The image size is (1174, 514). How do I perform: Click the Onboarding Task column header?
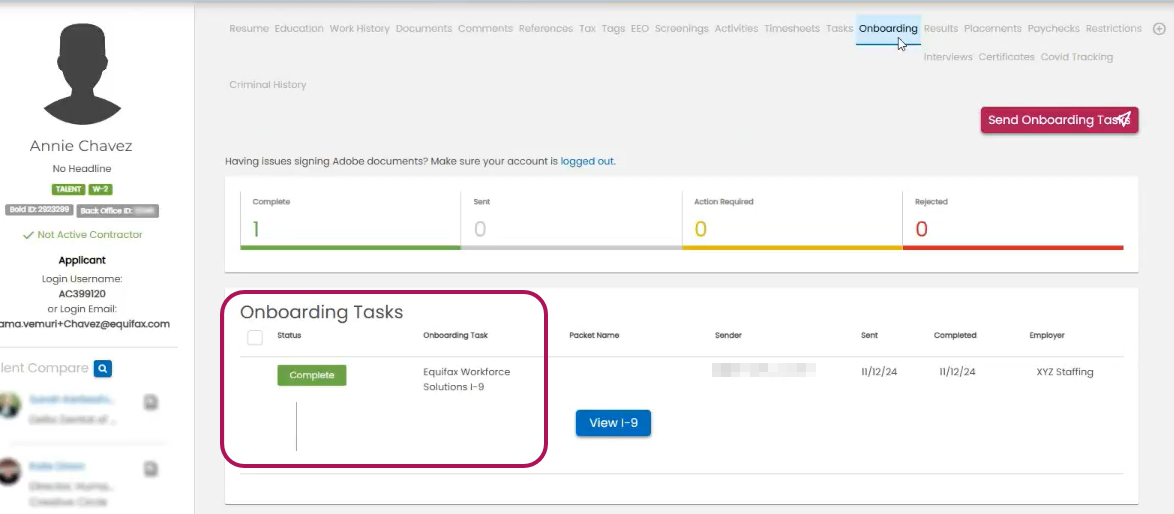pos(455,335)
